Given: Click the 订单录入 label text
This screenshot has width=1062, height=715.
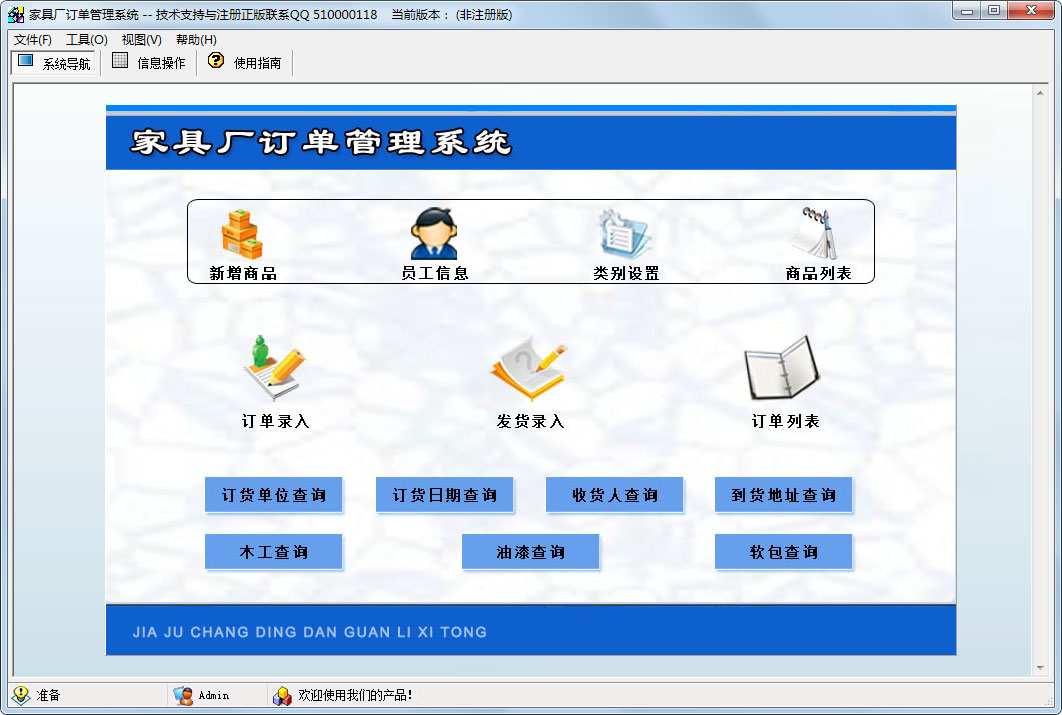Looking at the screenshot, I should [x=276, y=422].
